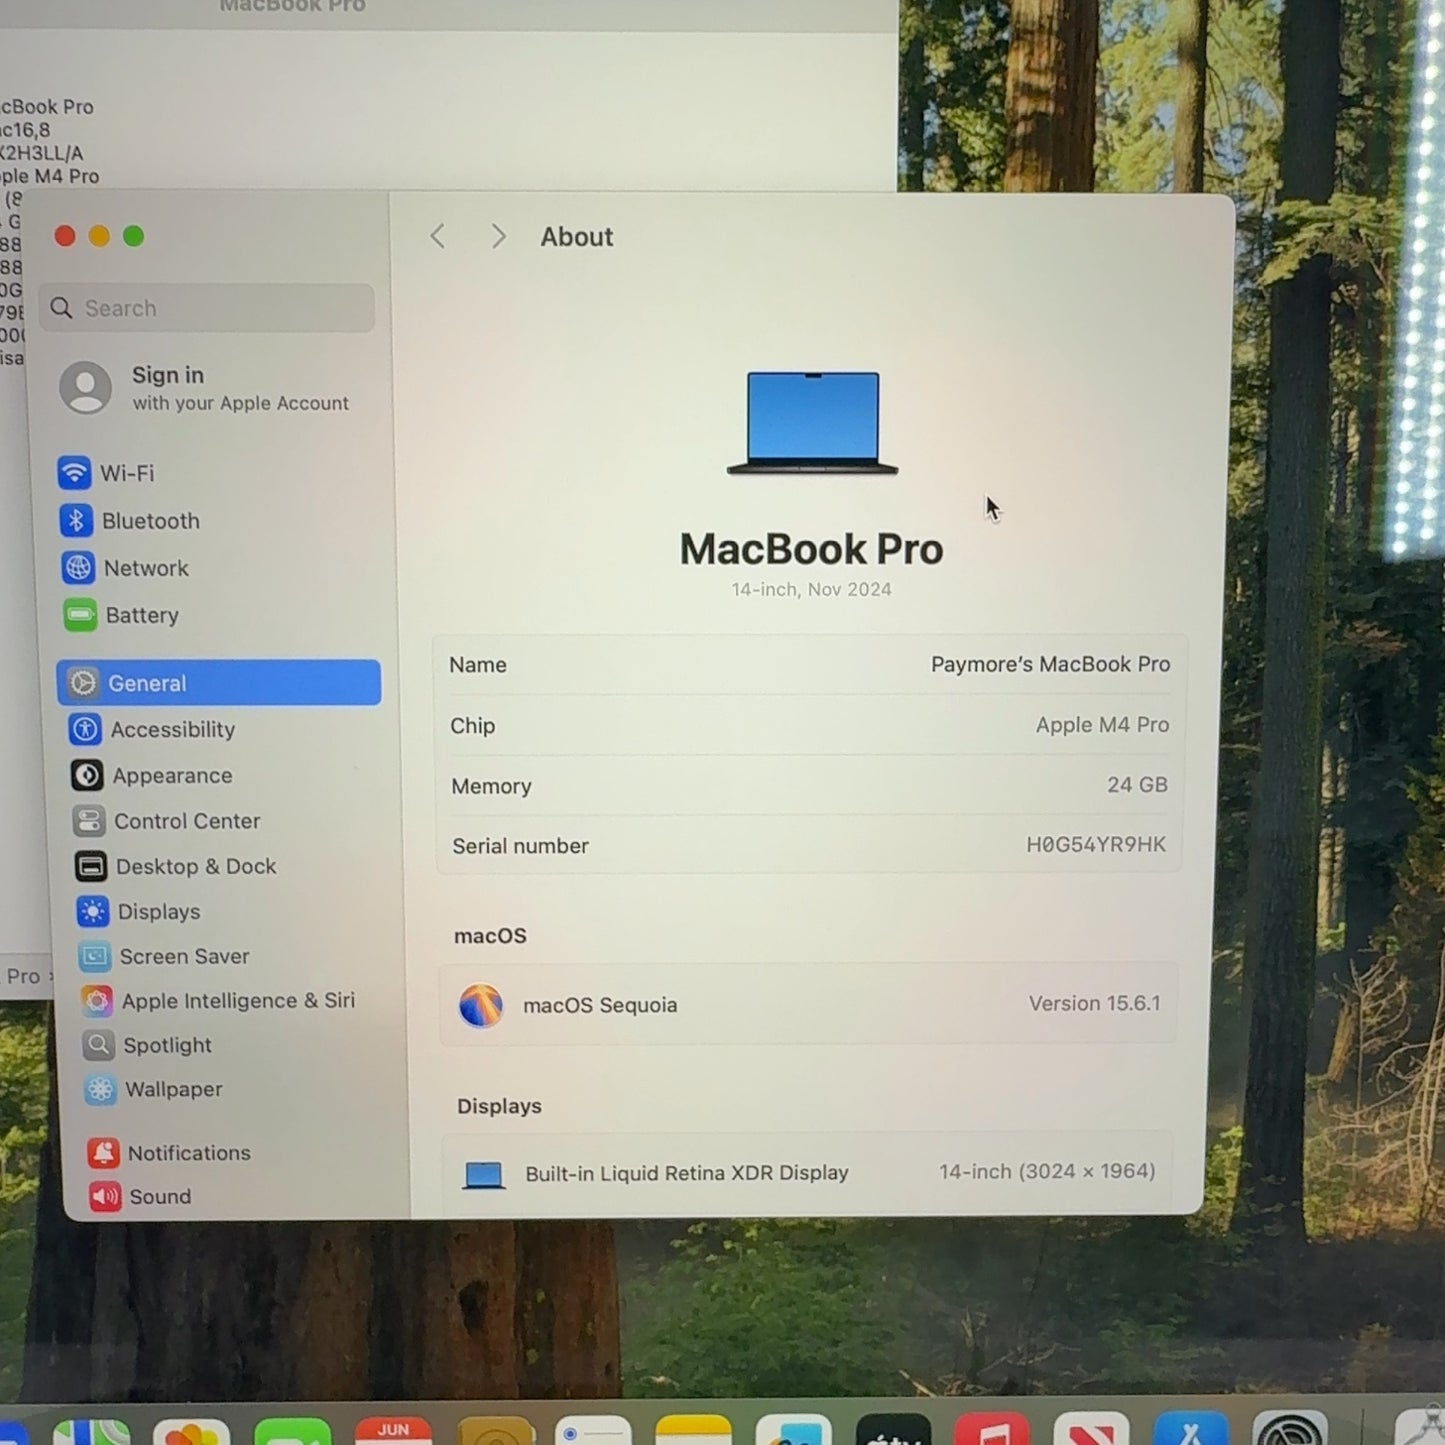Open the Displays sidebar item

139,912
